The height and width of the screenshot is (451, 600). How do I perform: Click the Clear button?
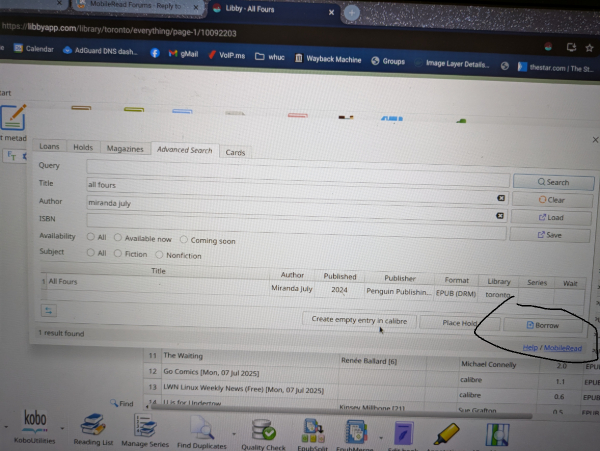(x=552, y=200)
